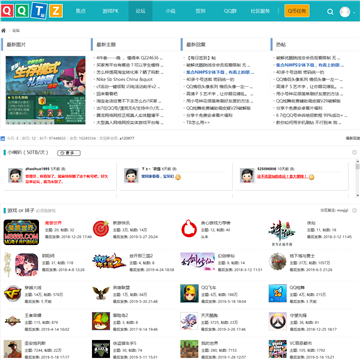Click the 最新回复 link right of stats bar
Viewport: 360px width, 360px height.
352,138
